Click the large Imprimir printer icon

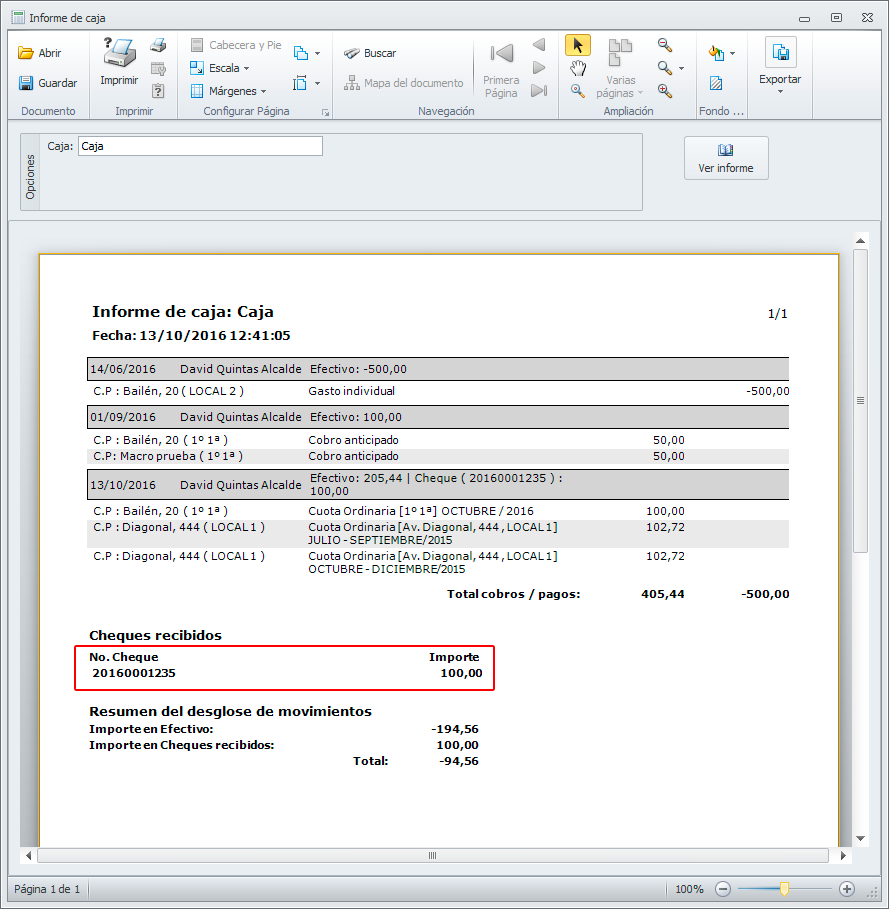119,52
